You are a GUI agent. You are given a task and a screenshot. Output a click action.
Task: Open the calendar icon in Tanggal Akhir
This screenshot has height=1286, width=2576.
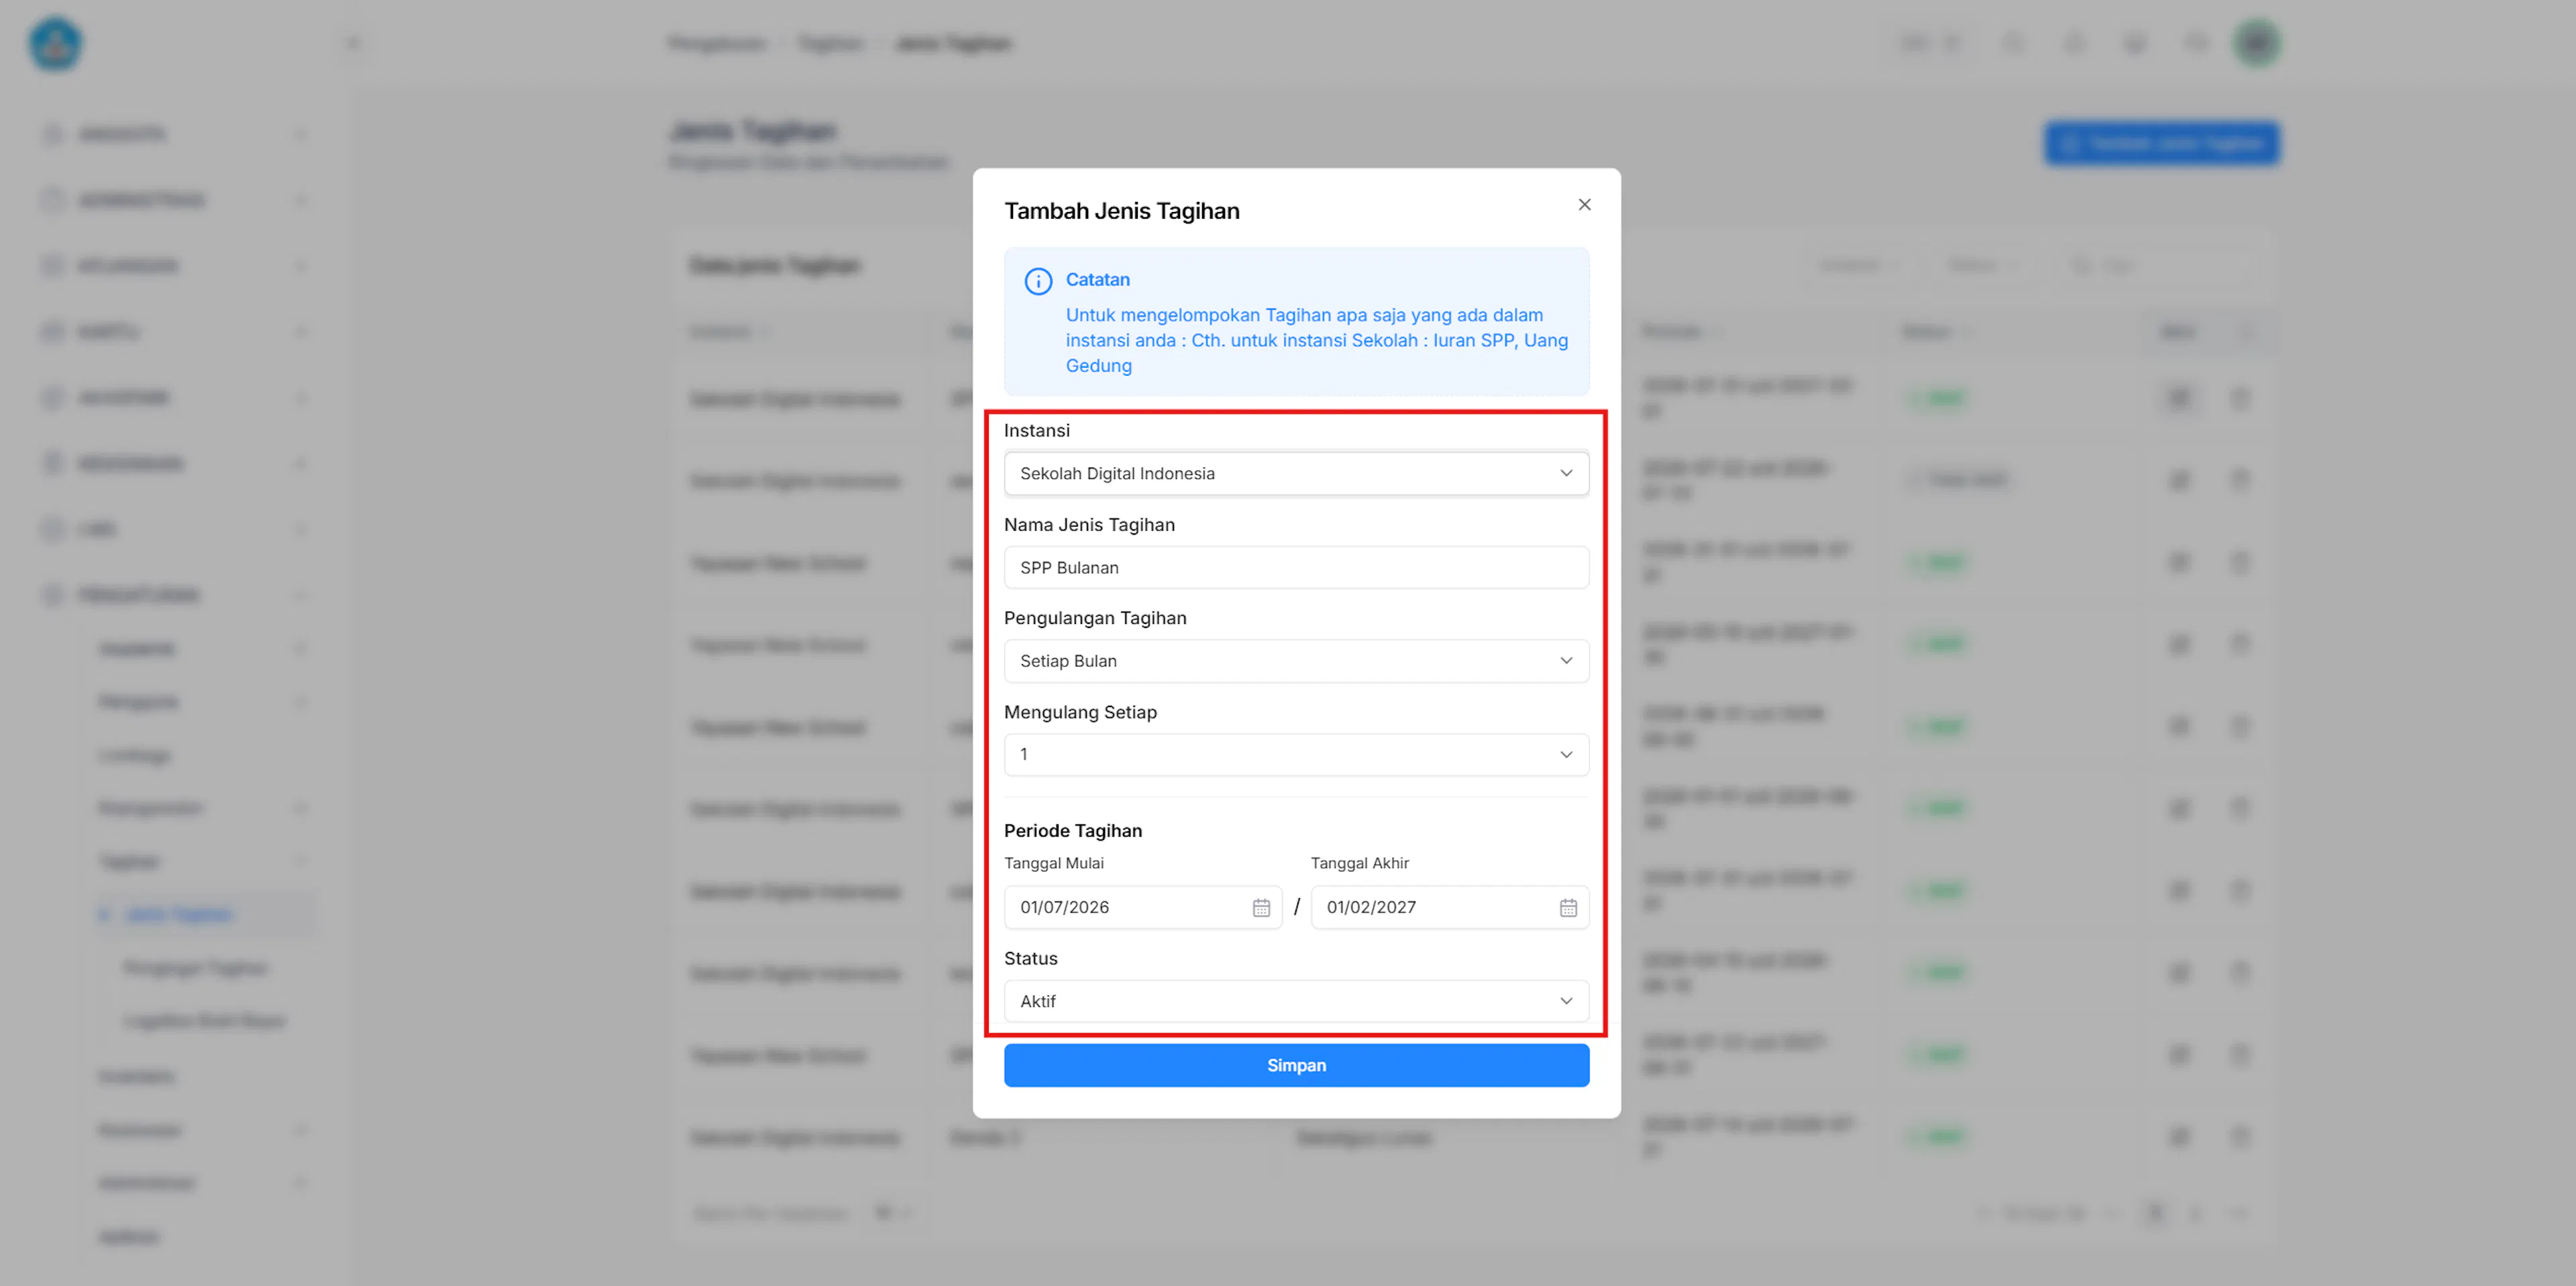1568,907
